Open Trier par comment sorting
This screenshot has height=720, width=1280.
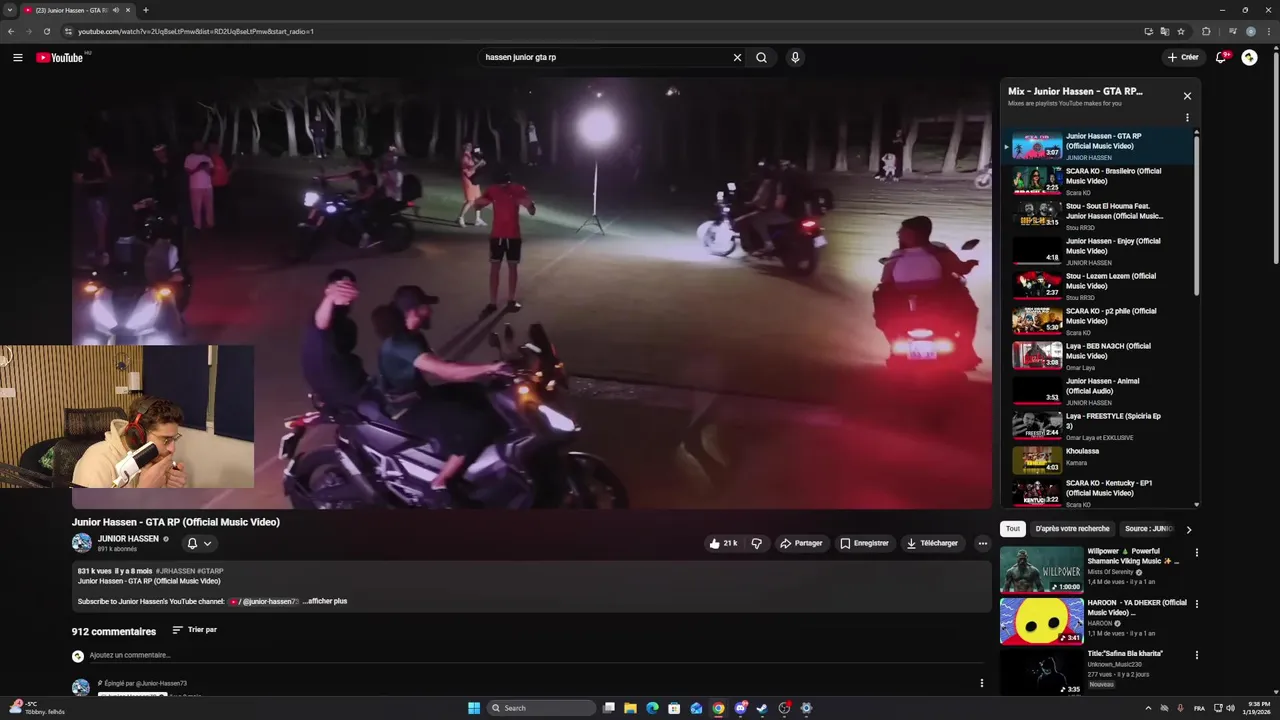(x=194, y=630)
